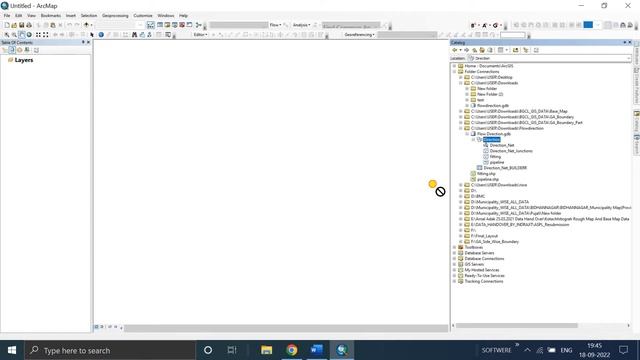Image resolution: width=640 pixels, height=360 pixels.
Task: Select the Pan tool
Action: tap(22, 35)
